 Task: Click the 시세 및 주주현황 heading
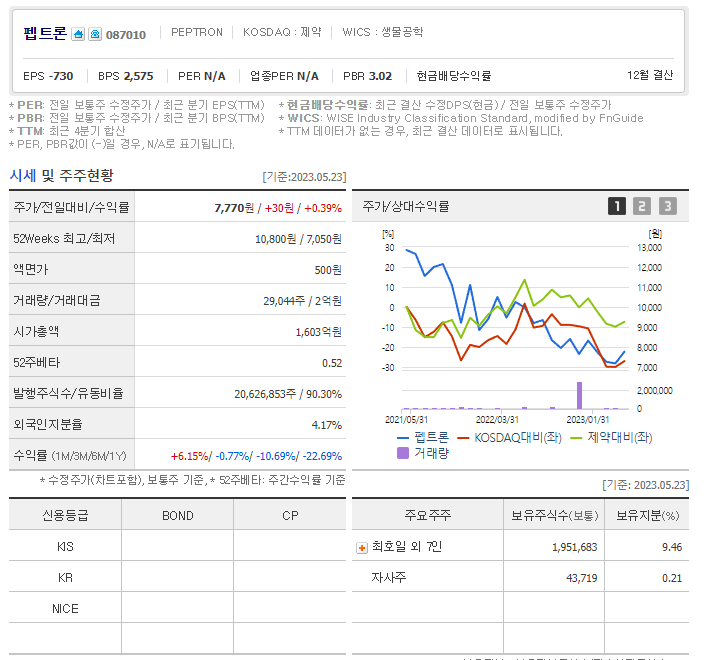62,176
